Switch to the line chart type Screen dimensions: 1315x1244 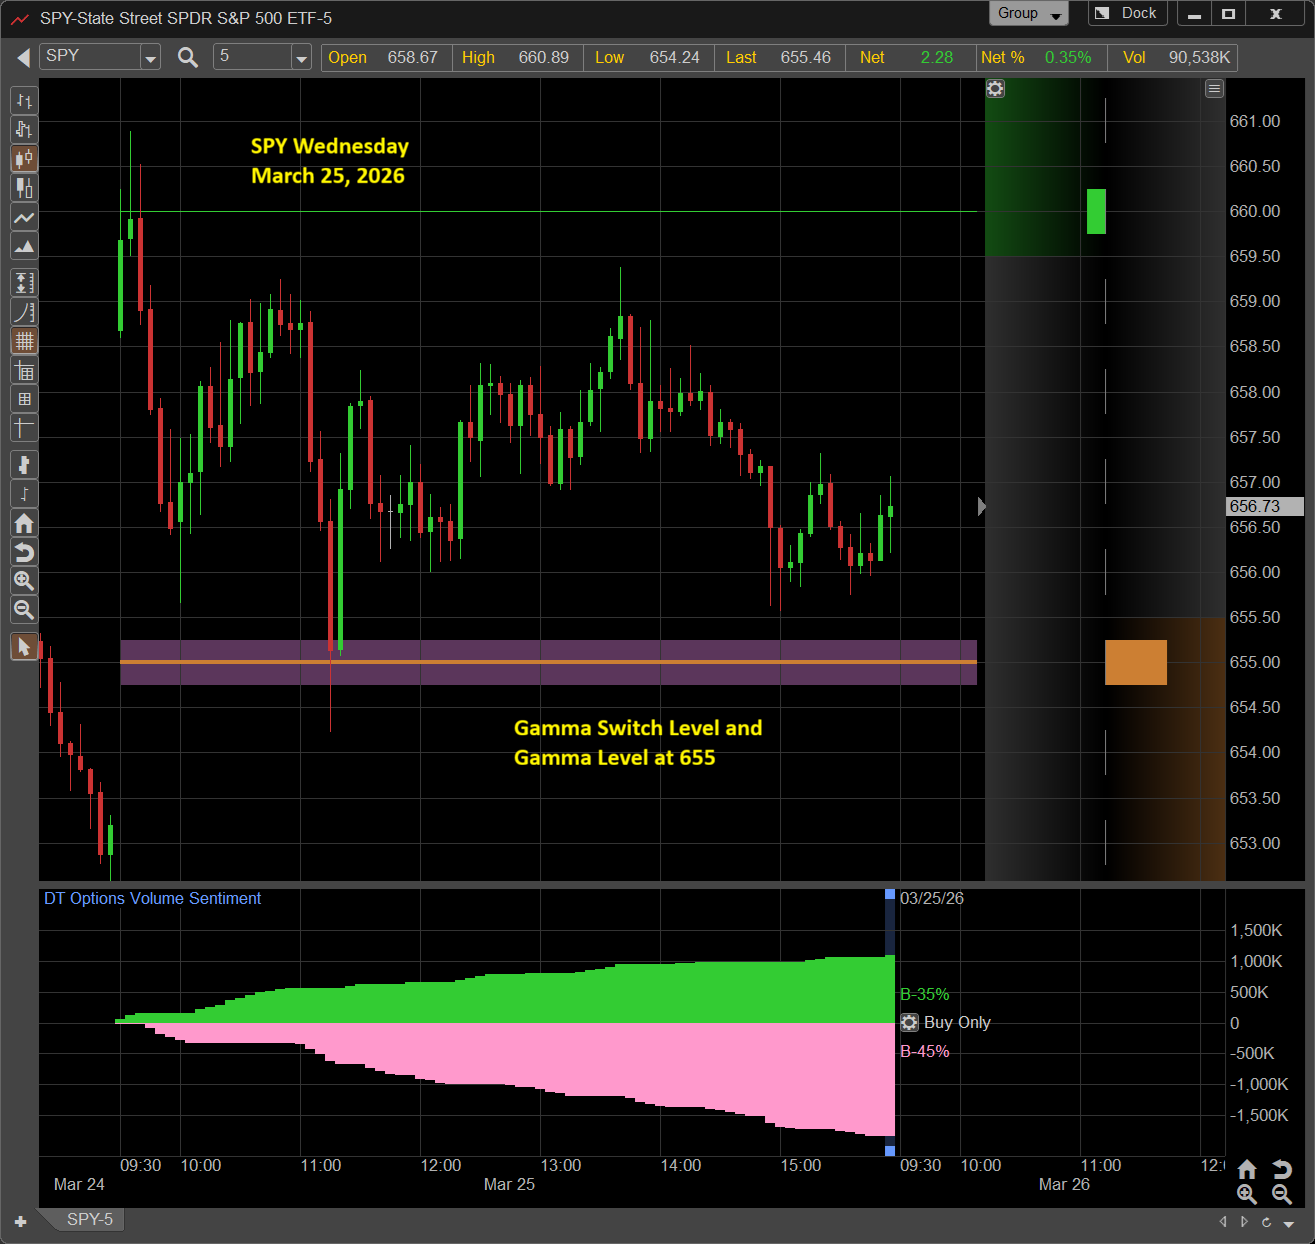point(24,217)
